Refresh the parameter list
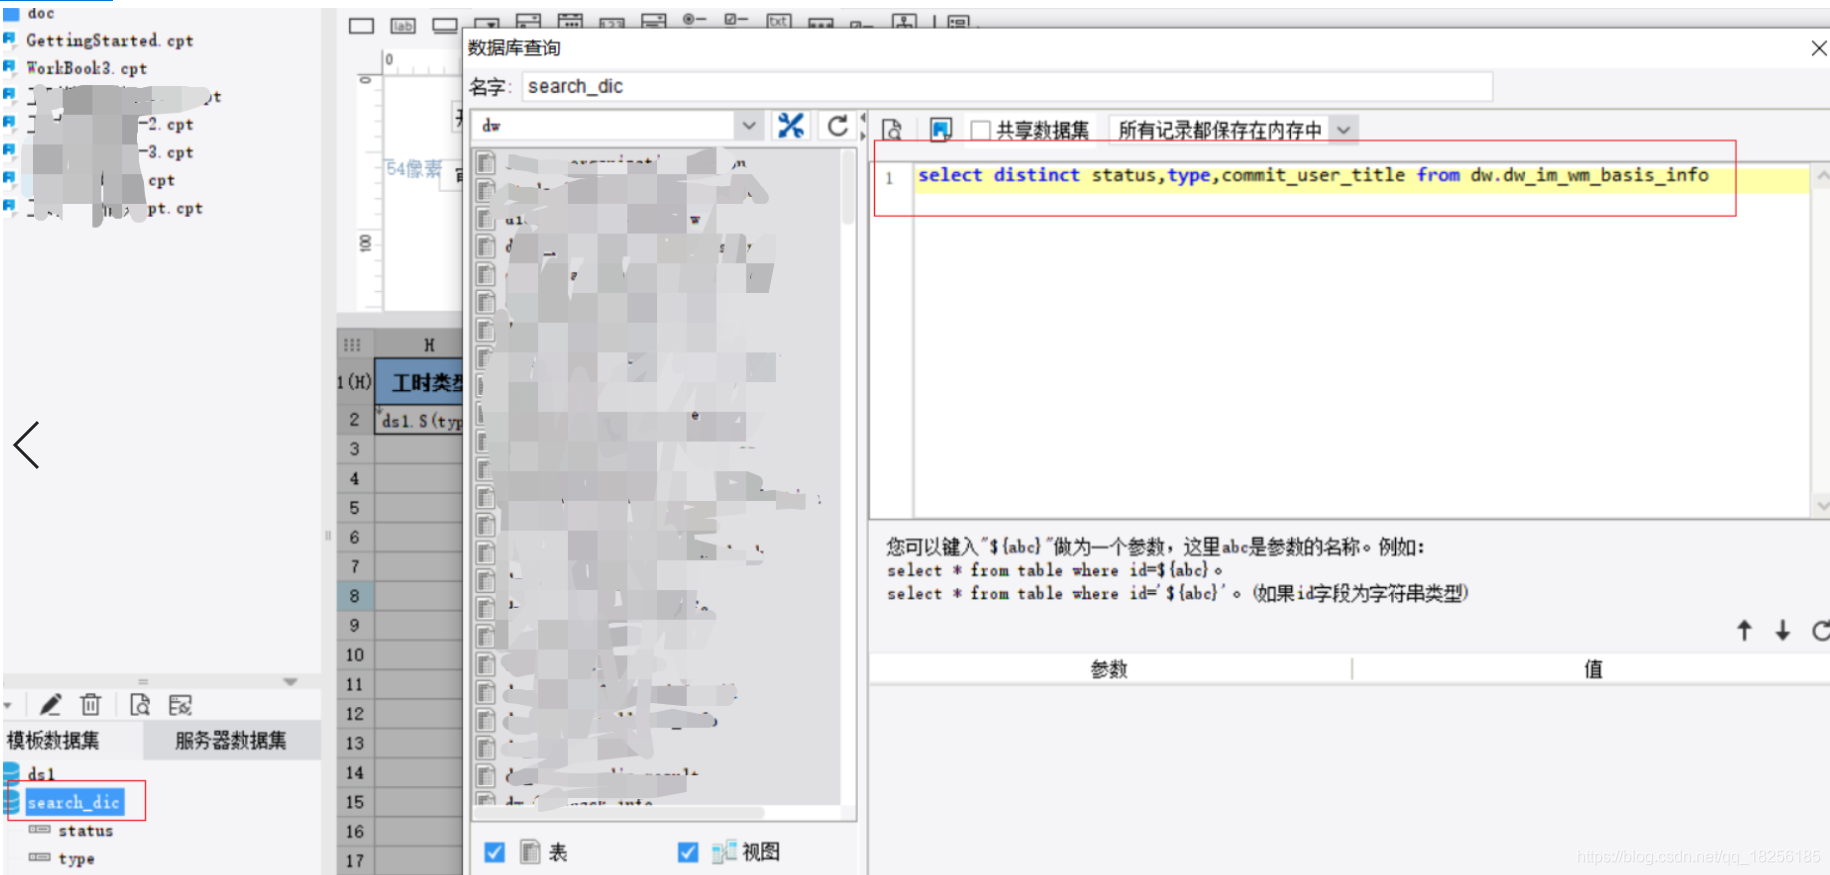1830x875 pixels. (x=1820, y=630)
